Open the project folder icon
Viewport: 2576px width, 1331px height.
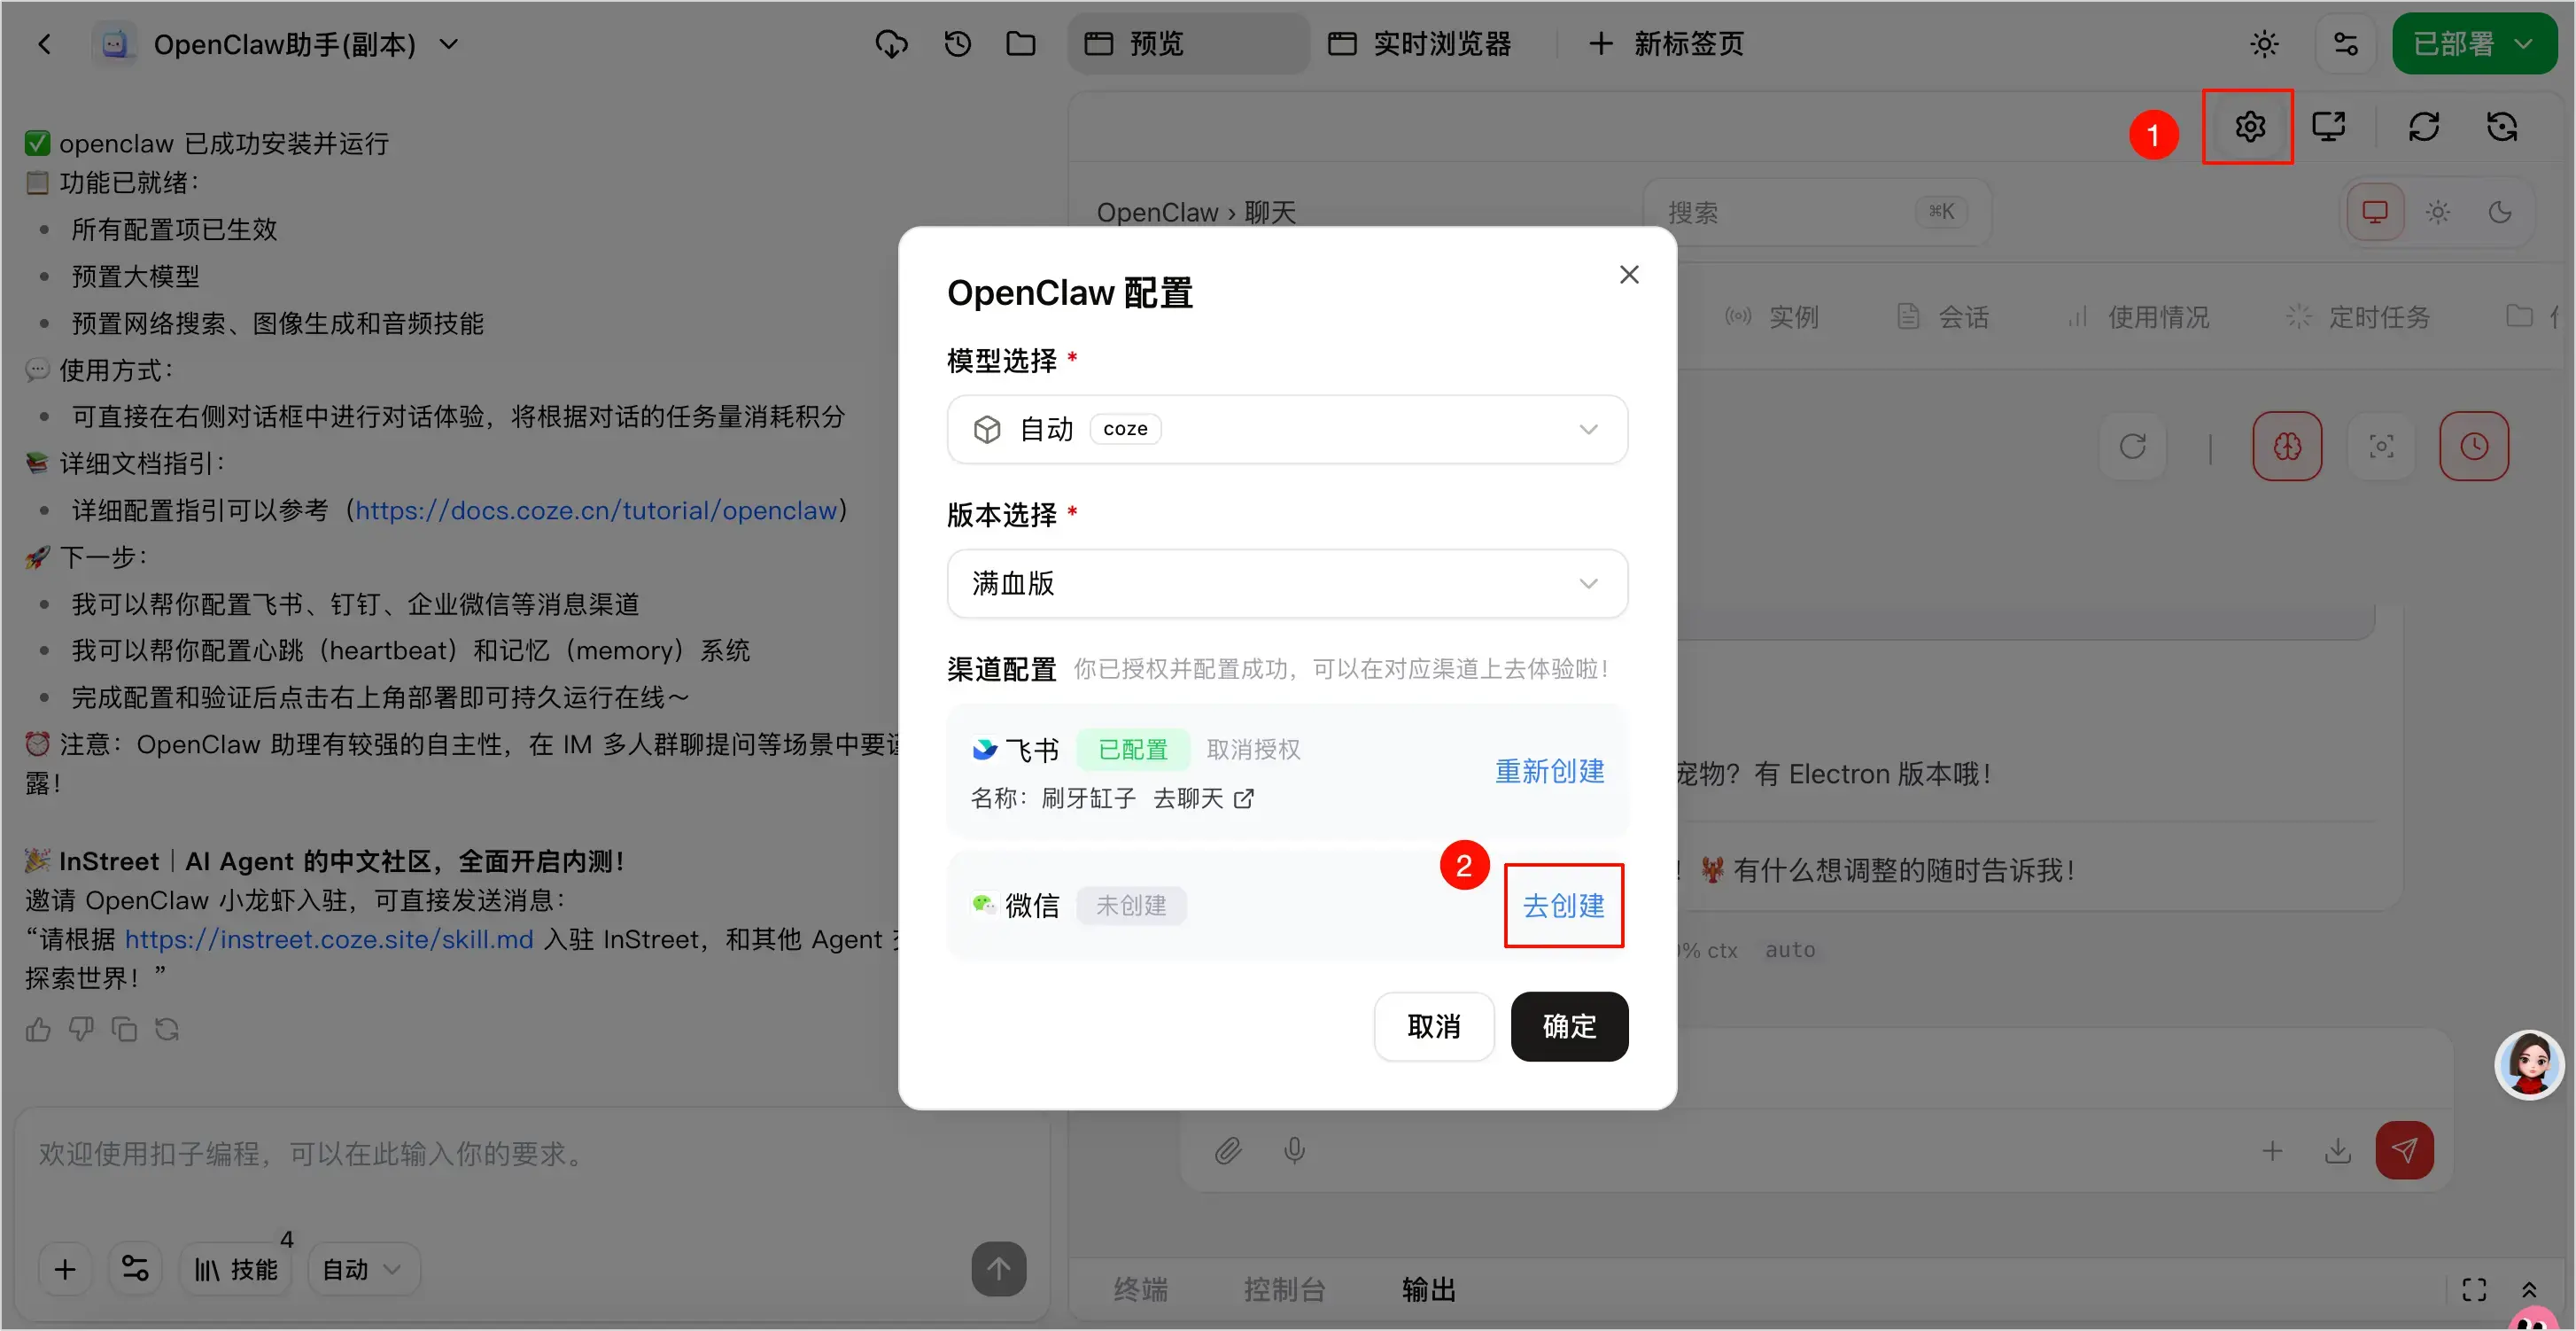point(1020,44)
